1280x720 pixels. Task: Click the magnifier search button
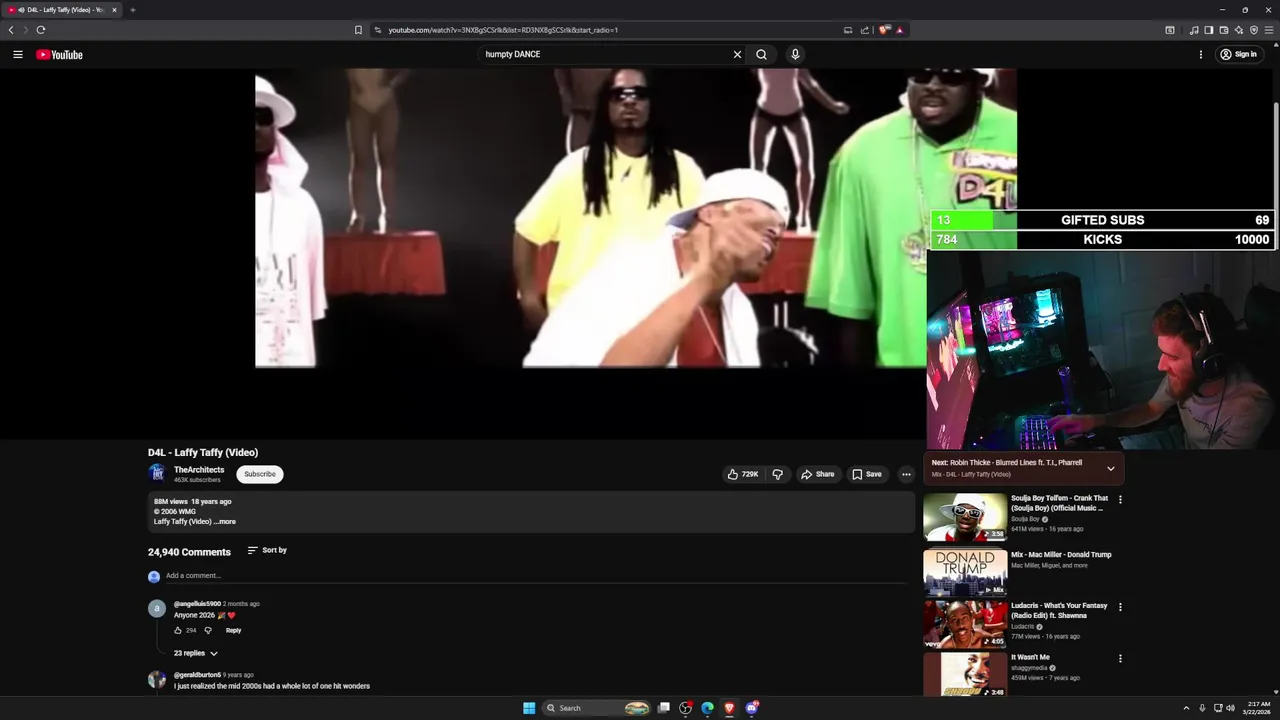coord(761,54)
